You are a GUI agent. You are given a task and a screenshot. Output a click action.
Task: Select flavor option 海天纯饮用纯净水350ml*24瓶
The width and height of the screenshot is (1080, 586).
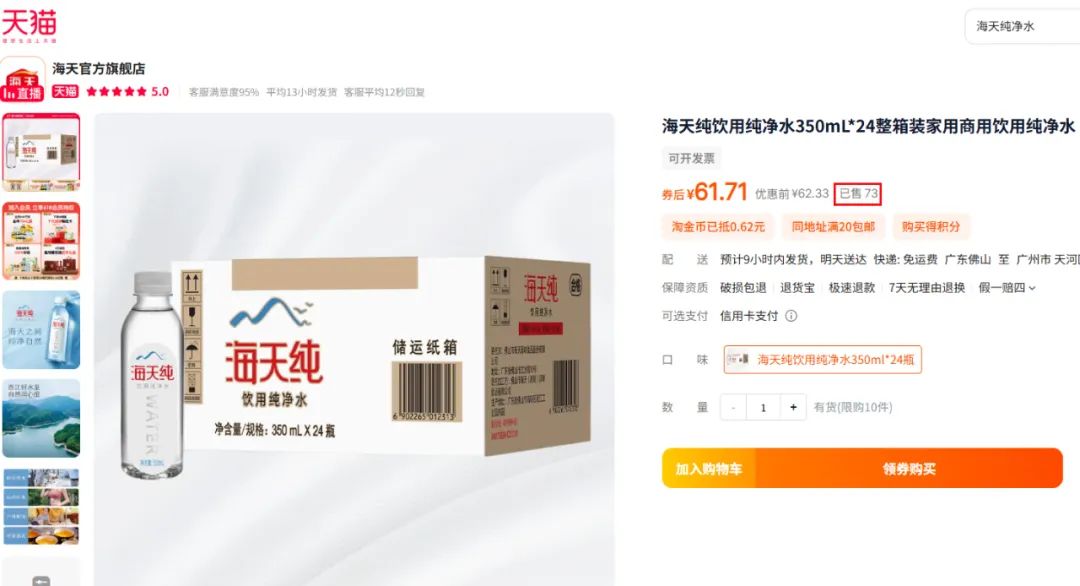822,359
